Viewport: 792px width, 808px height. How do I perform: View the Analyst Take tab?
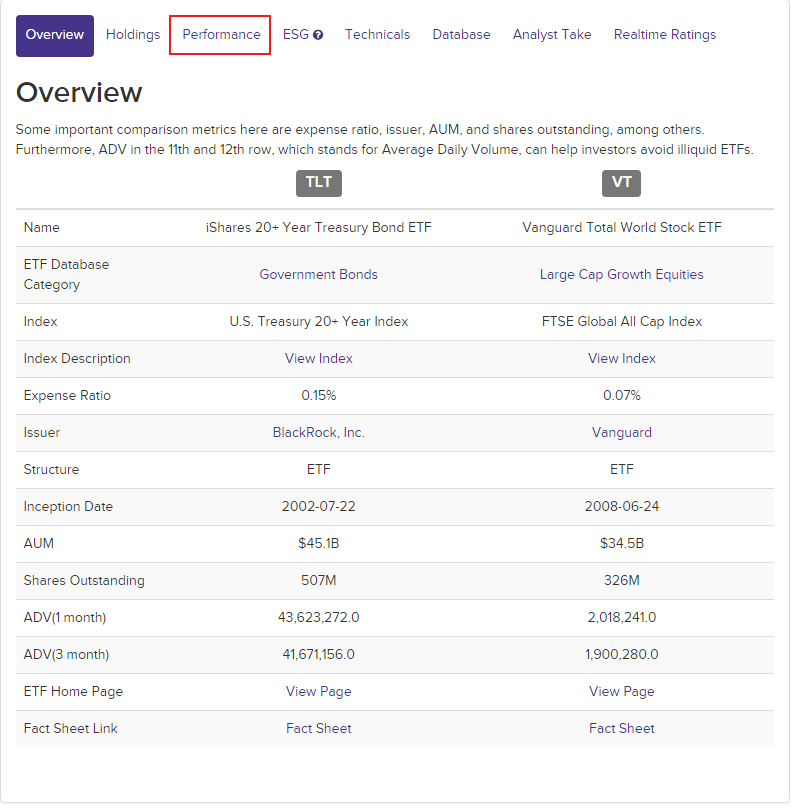(552, 35)
